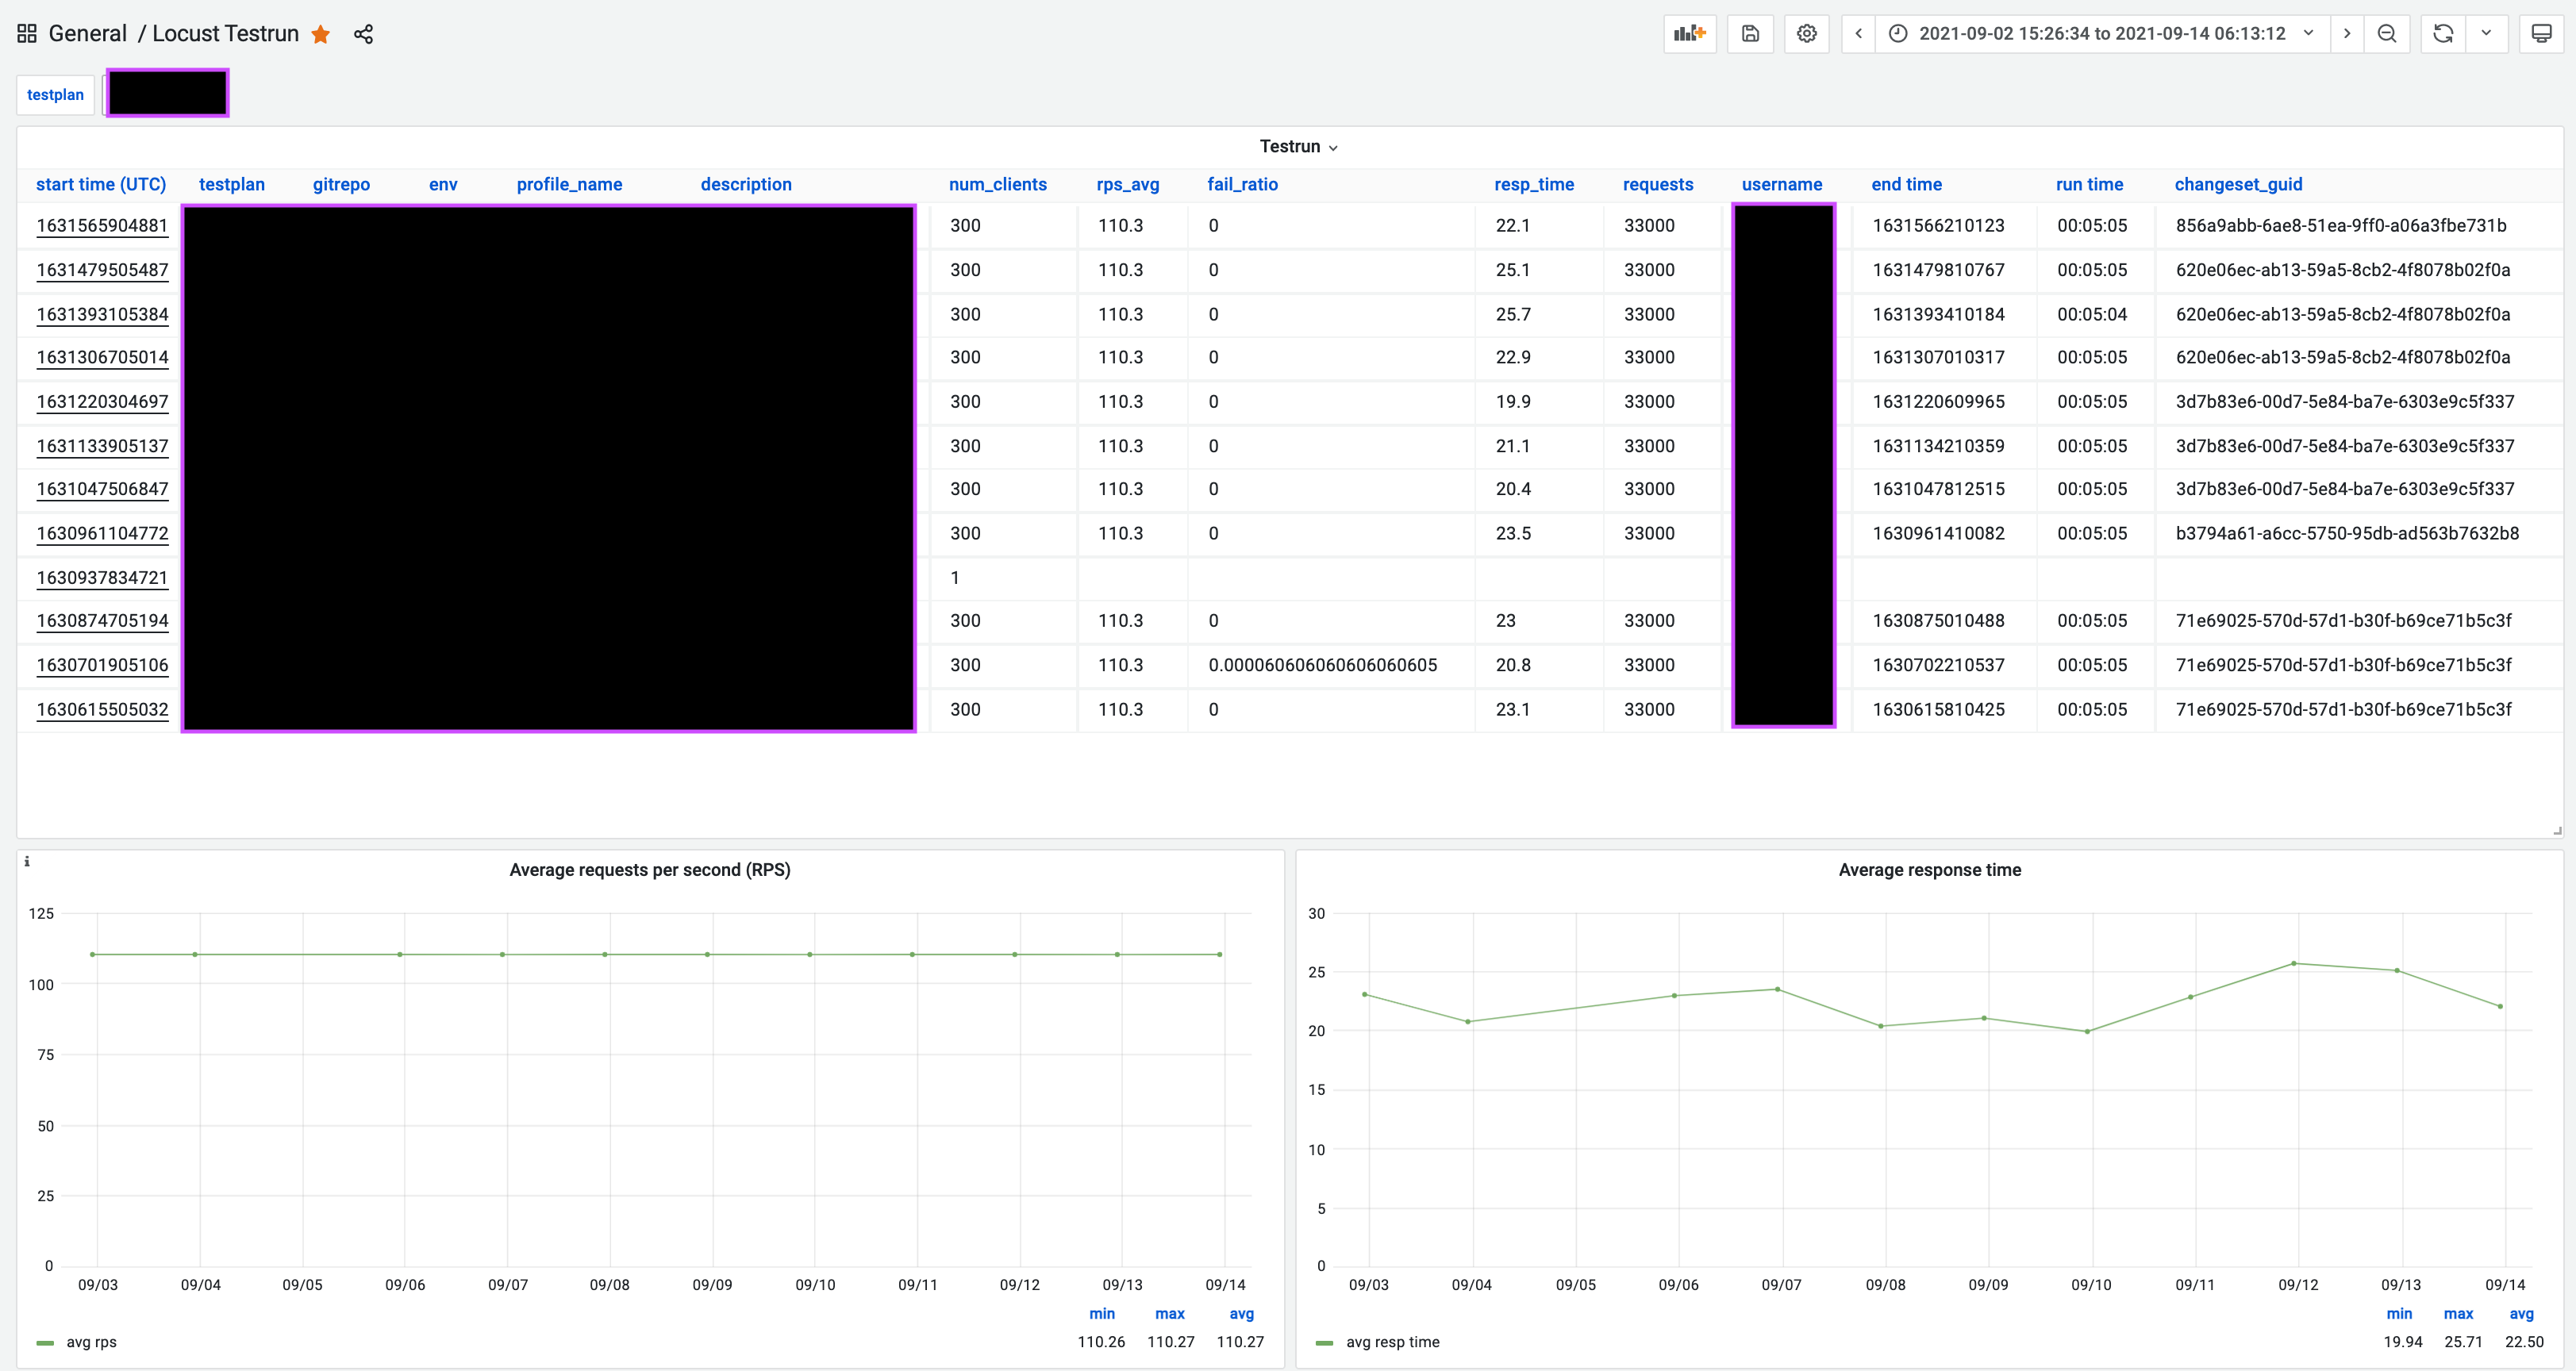Refresh the dashboard
This screenshot has width=2576, height=1371.
(x=2442, y=34)
